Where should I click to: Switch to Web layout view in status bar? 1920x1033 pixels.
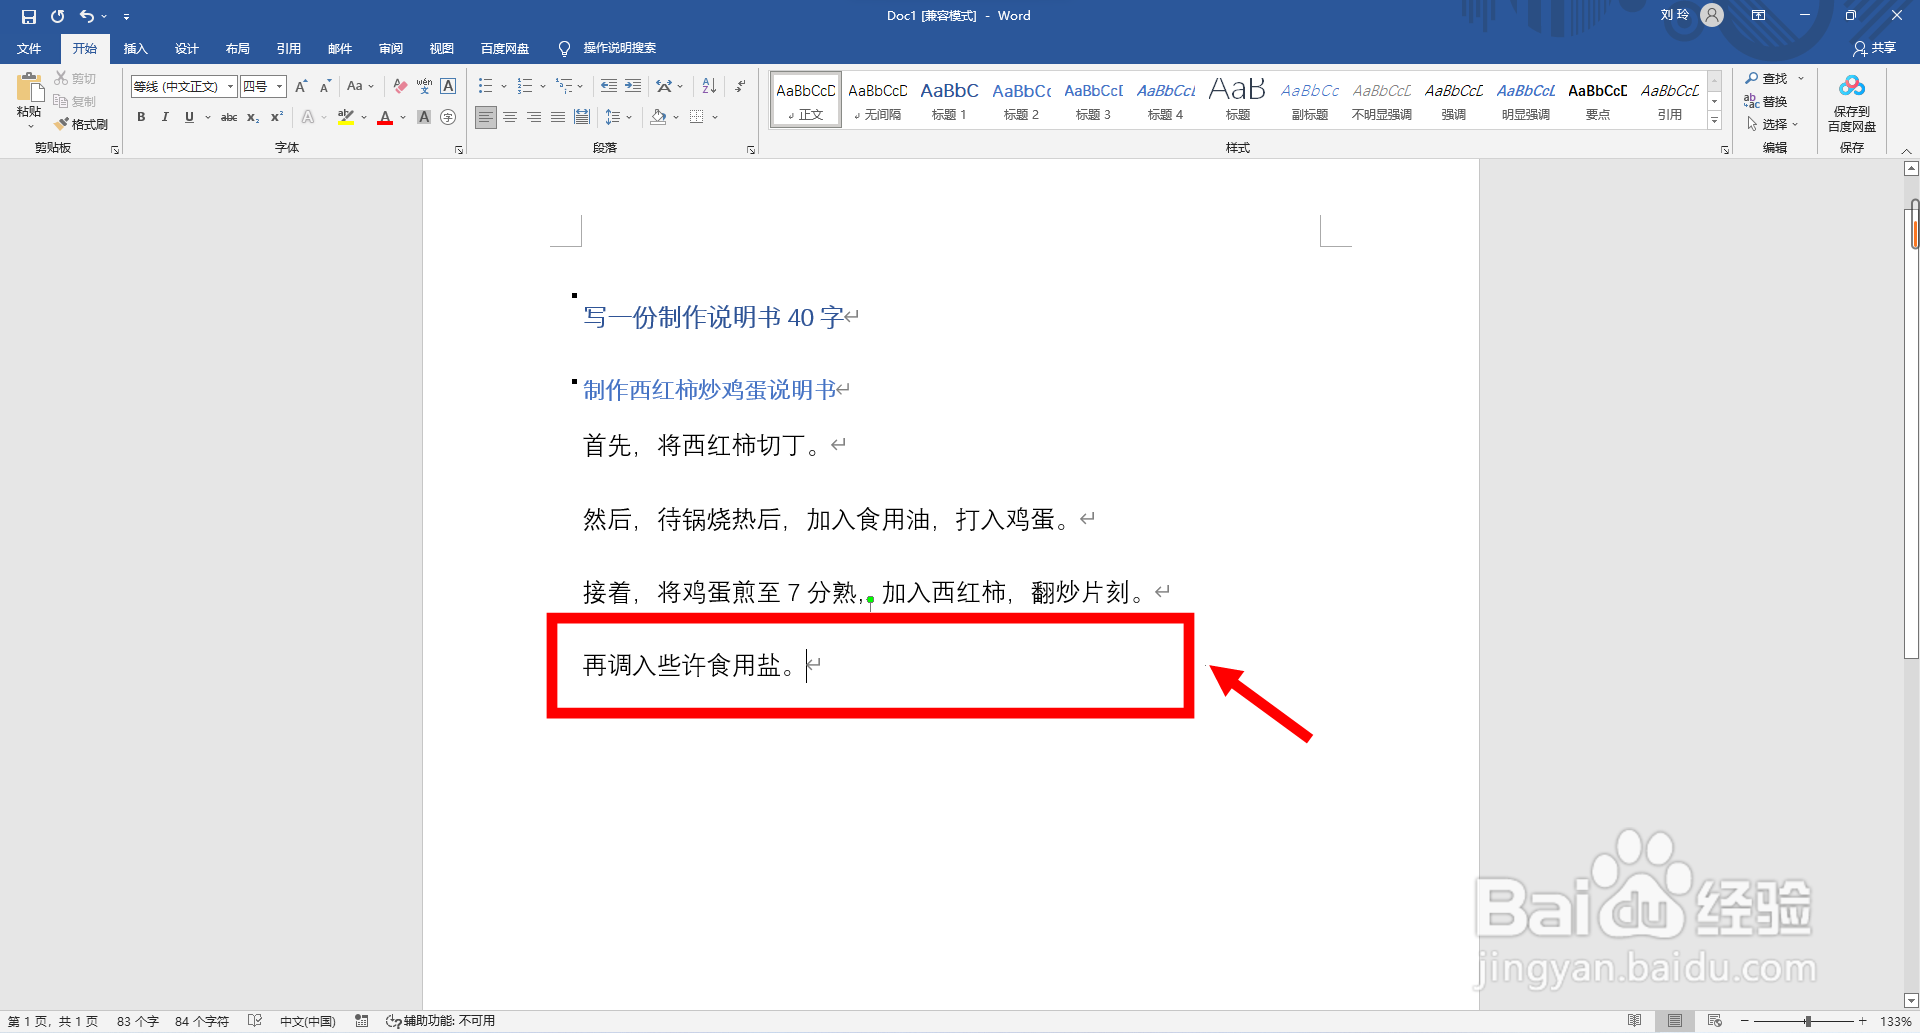click(x=1715, y=1021)
